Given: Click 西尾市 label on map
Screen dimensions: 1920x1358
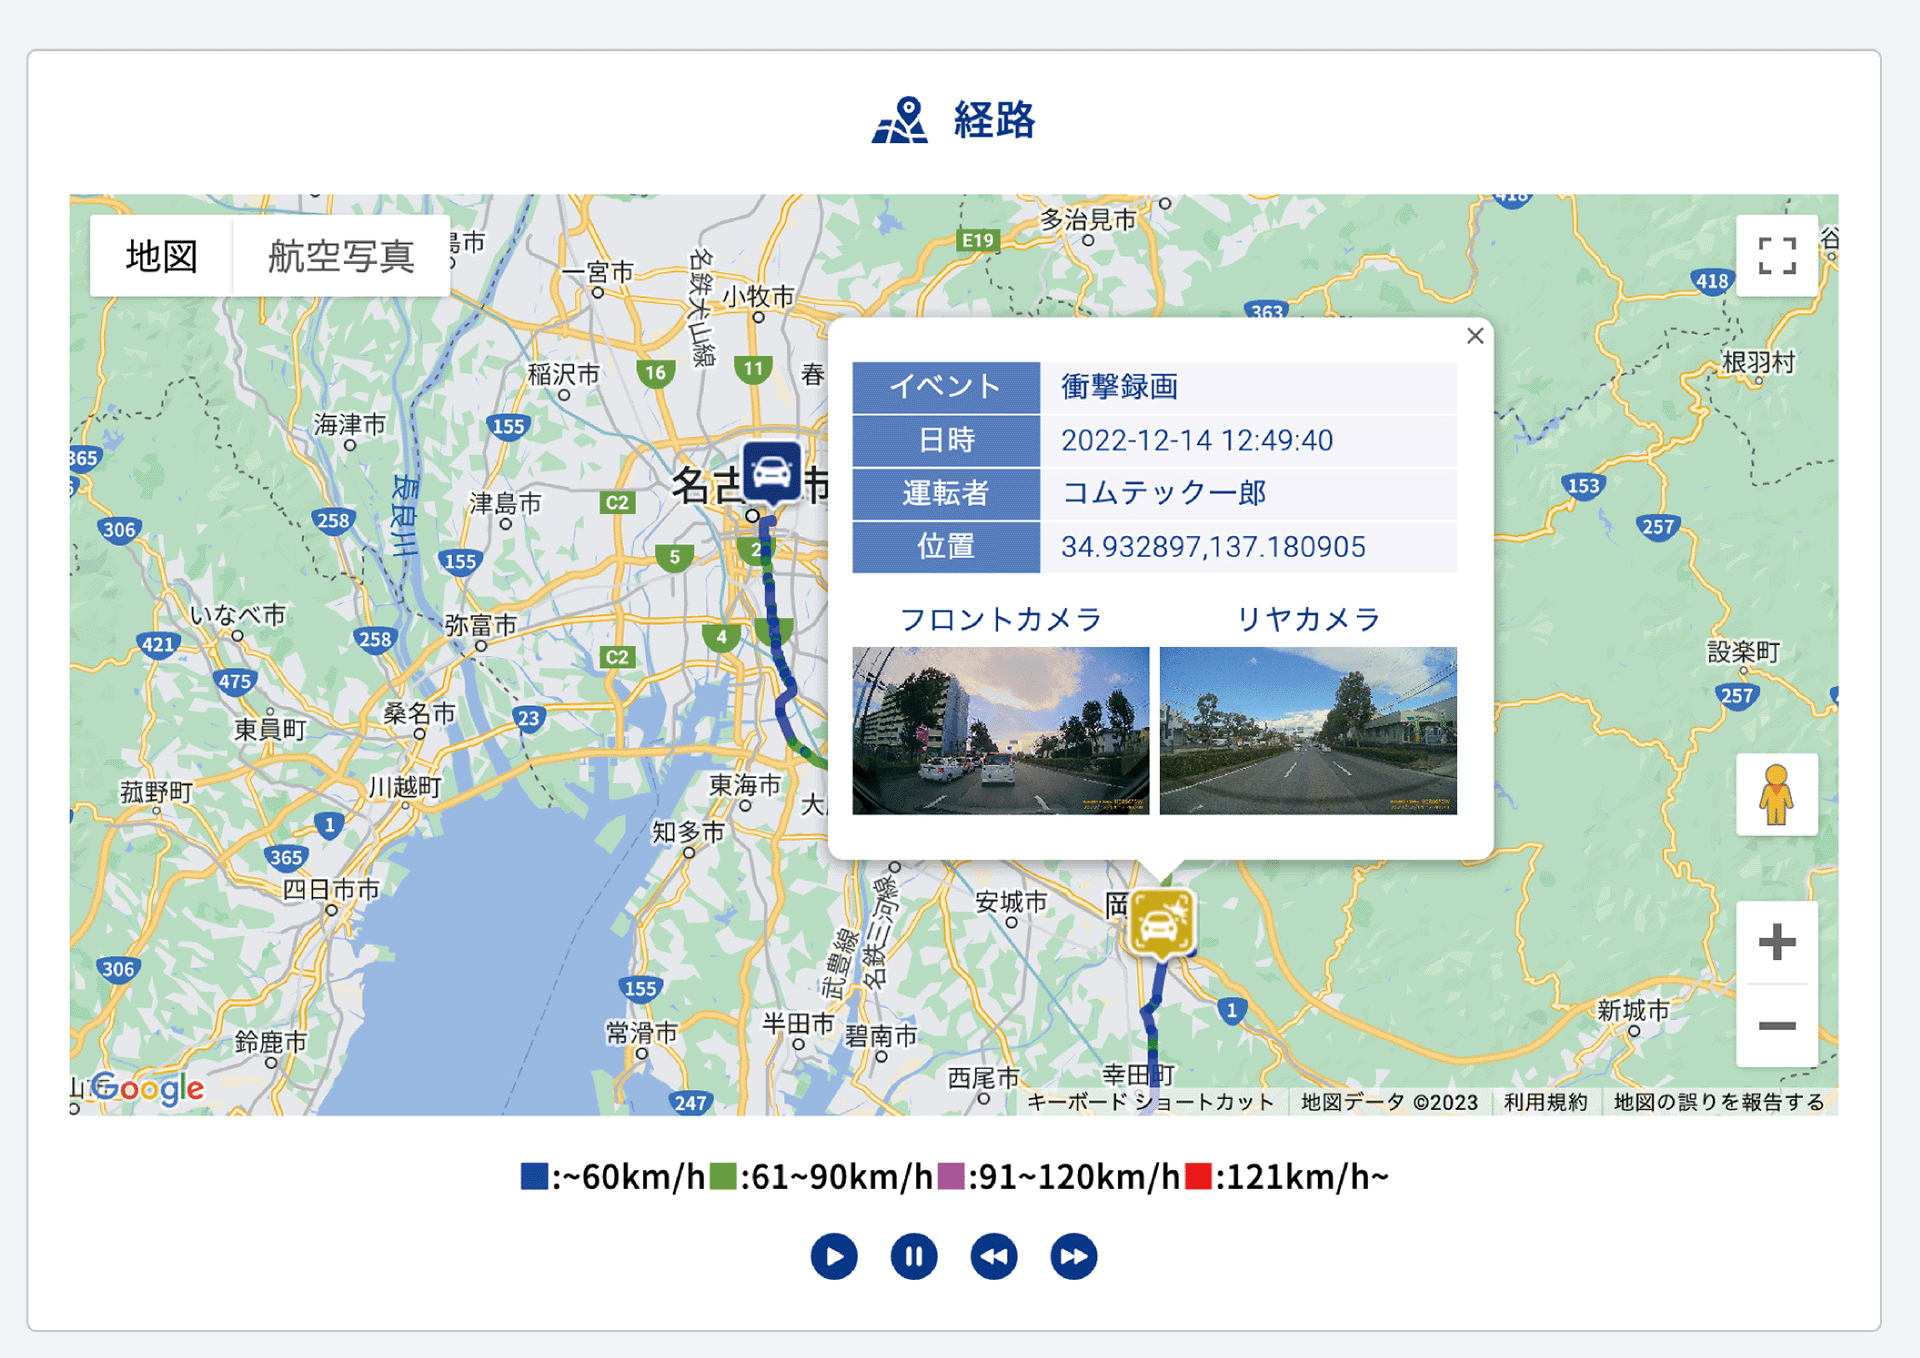Looking at the screenshot, I should (984, 1078).
